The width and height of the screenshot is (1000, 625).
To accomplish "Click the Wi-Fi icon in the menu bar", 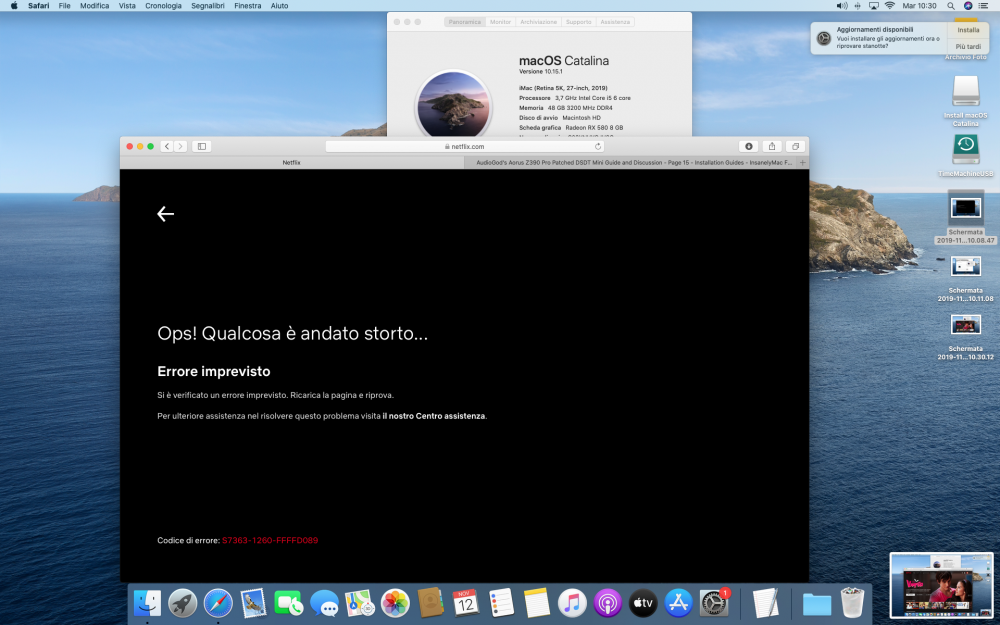I will tap(890, 6).
